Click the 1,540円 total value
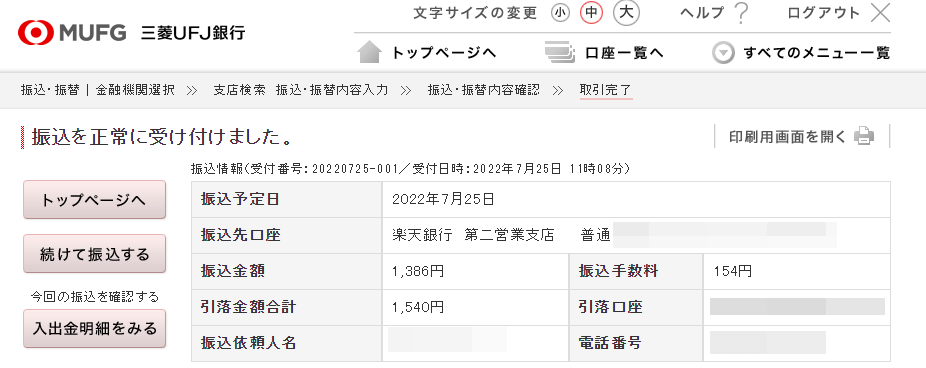 [418, 307]
